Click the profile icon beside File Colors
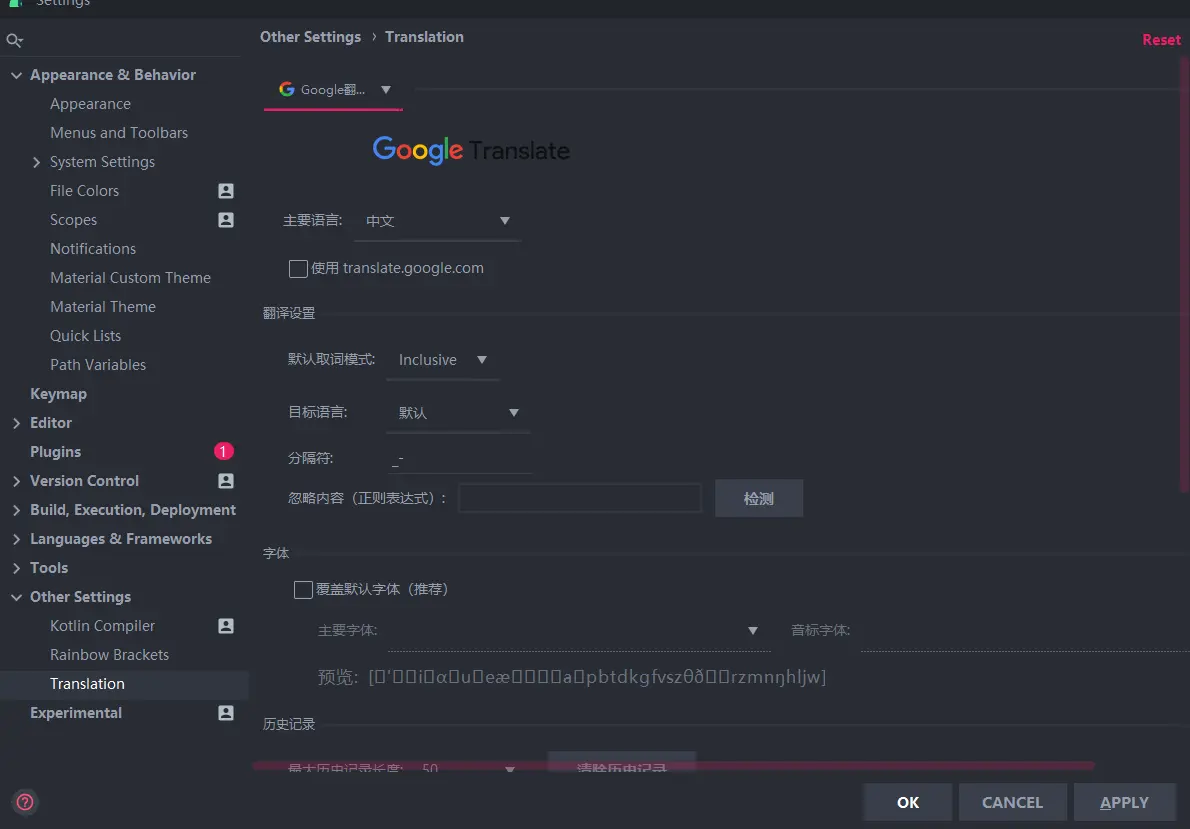 coord(226,191)
